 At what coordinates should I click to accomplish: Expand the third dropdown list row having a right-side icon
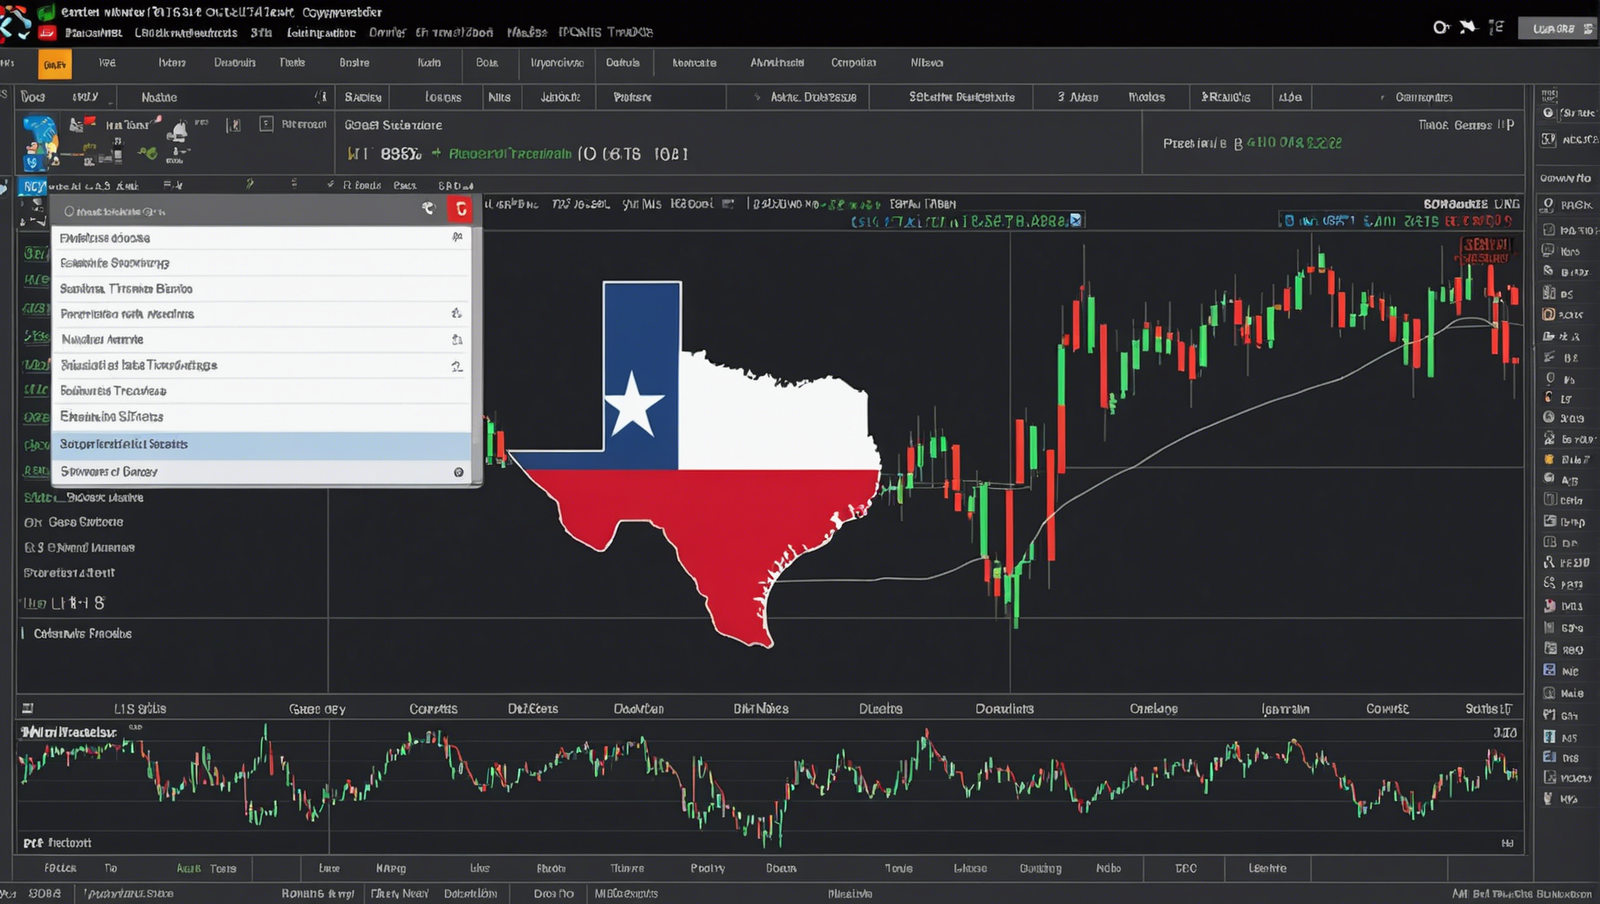(x=456, y=340)
